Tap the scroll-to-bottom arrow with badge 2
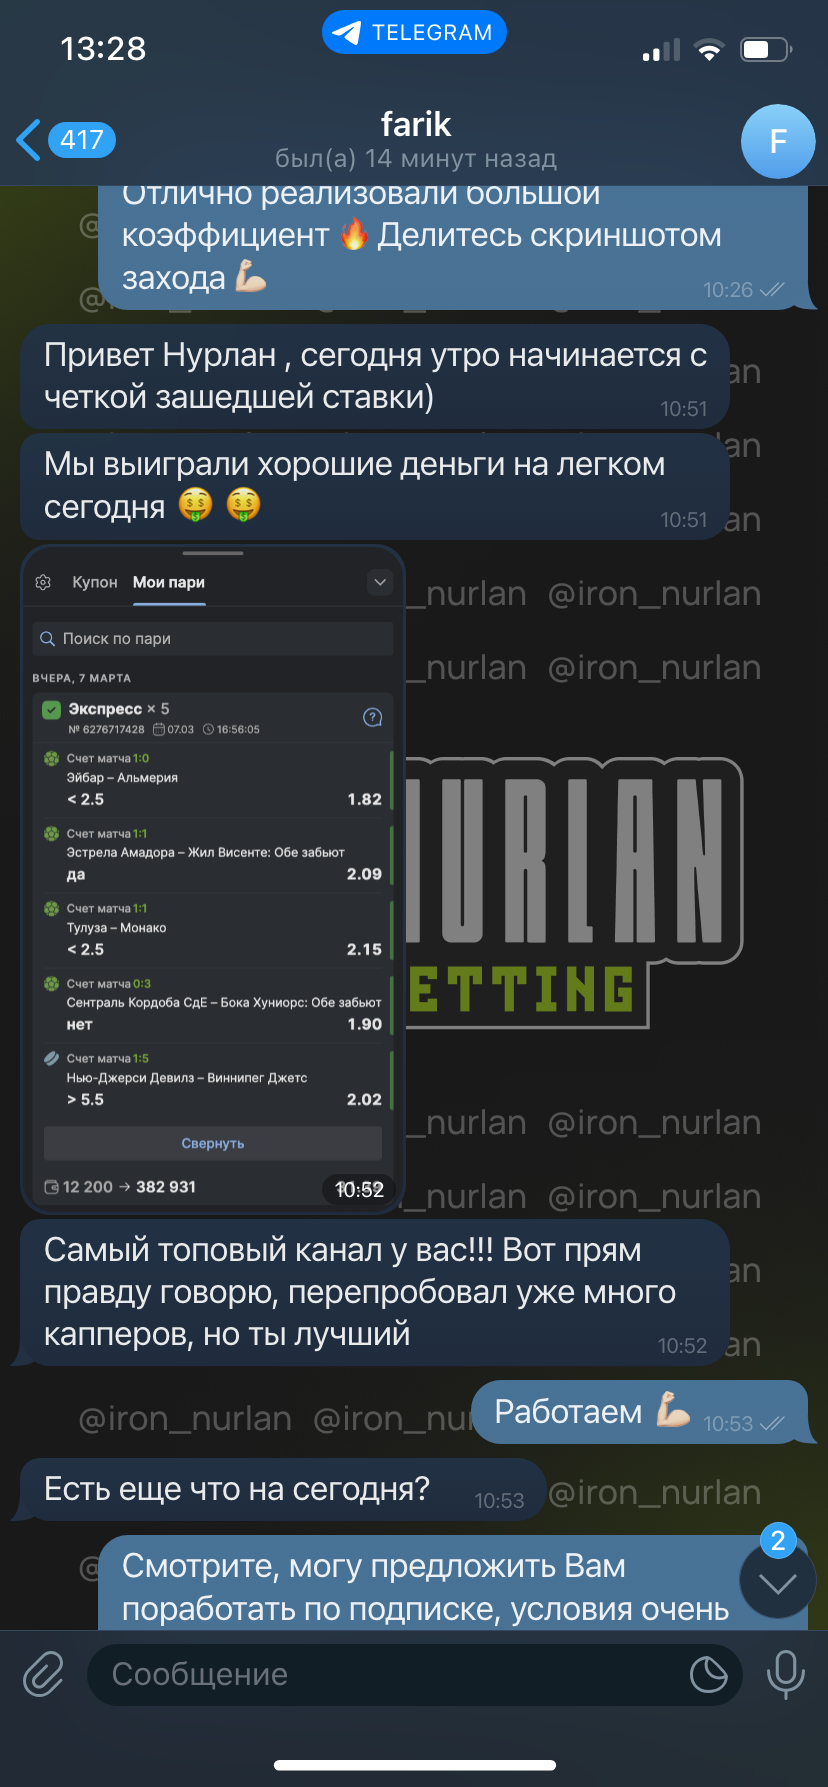 [x=778, y=1581]
